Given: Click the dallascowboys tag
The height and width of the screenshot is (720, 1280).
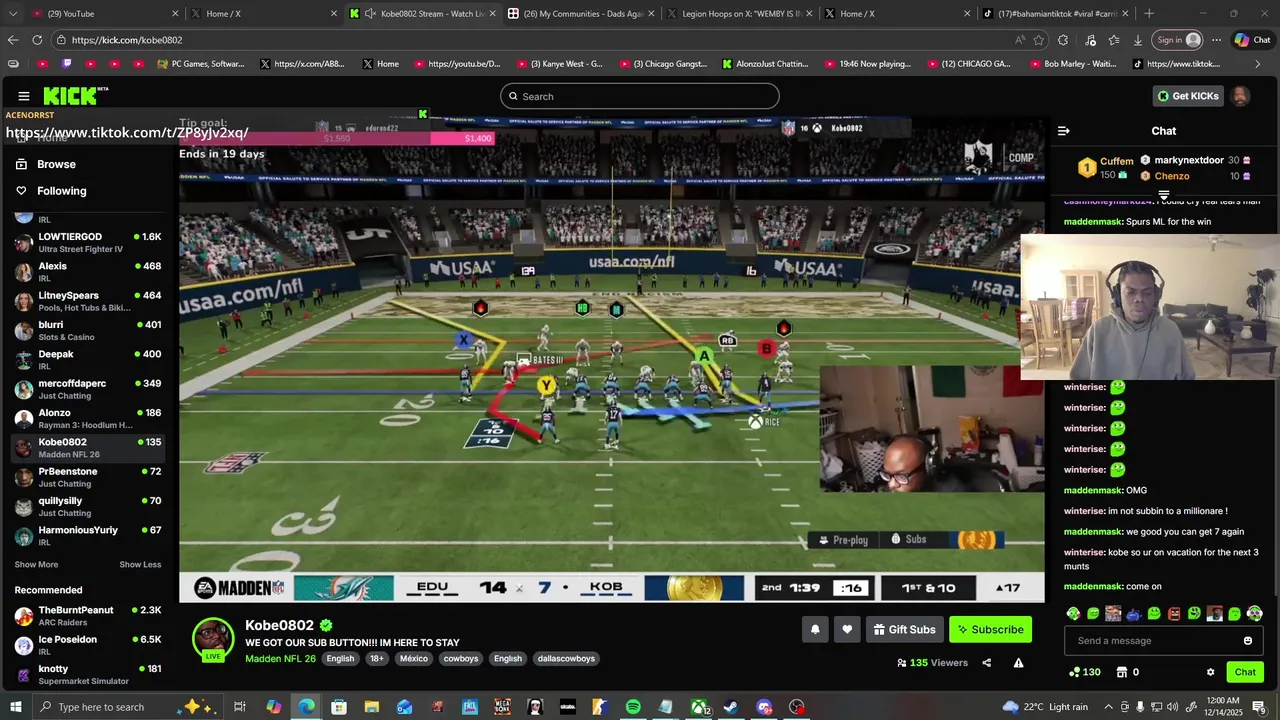Looking at the screenshot, I should [x=566, y=659].
